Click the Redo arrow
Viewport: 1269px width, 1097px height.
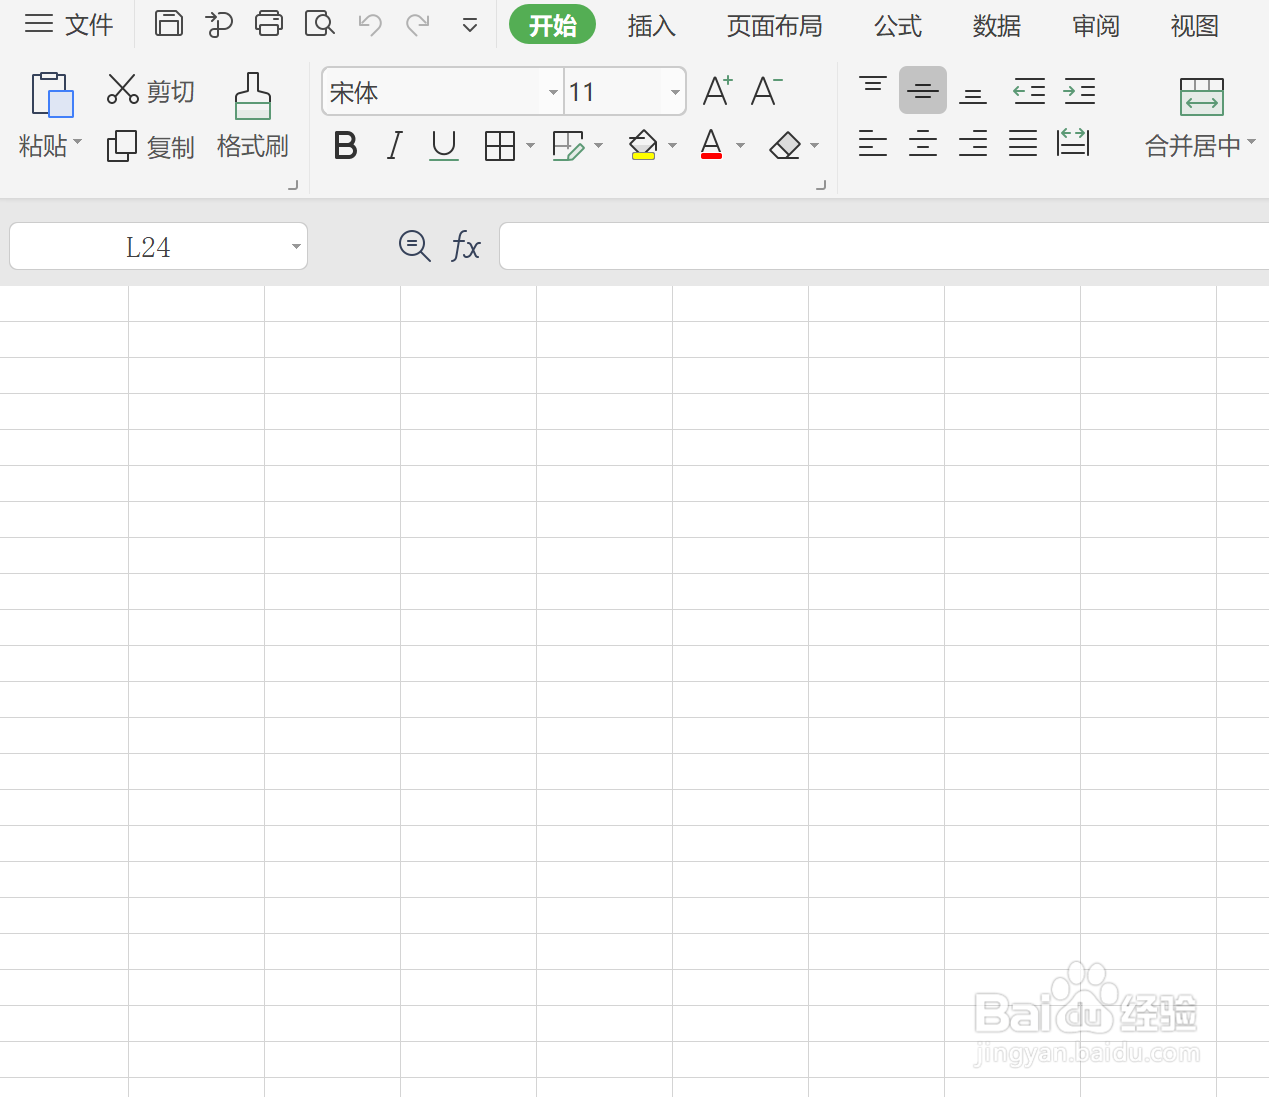[418, 24]
